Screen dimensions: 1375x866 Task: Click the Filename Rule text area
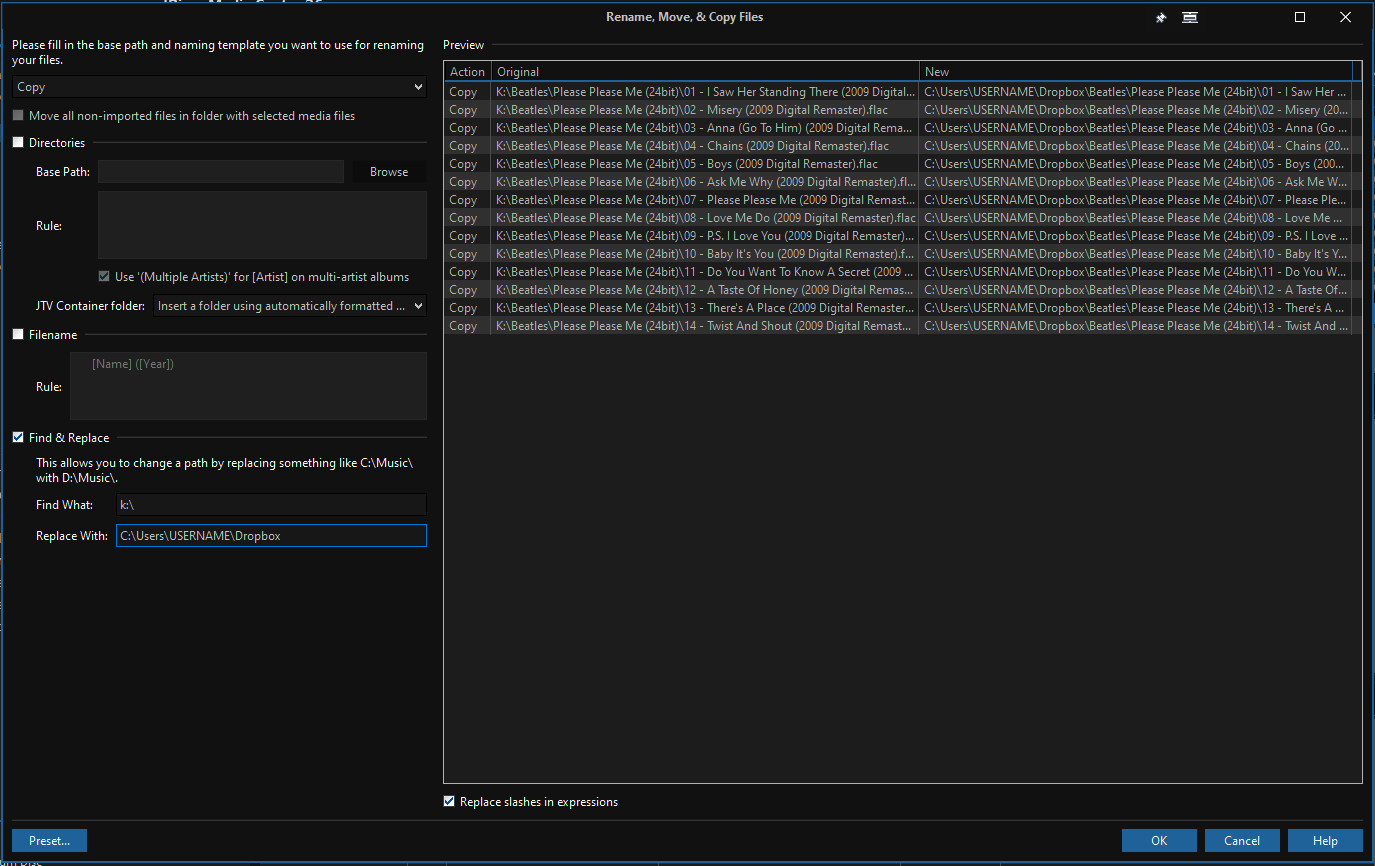[248, 386]
